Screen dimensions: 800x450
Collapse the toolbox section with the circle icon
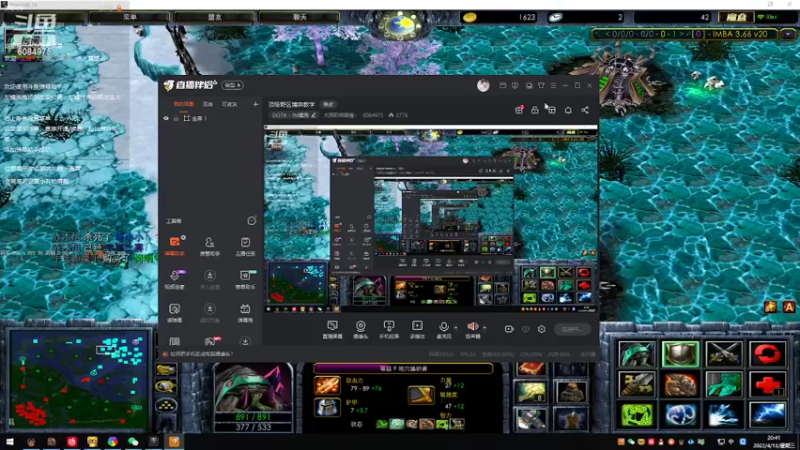coord(252,220)
